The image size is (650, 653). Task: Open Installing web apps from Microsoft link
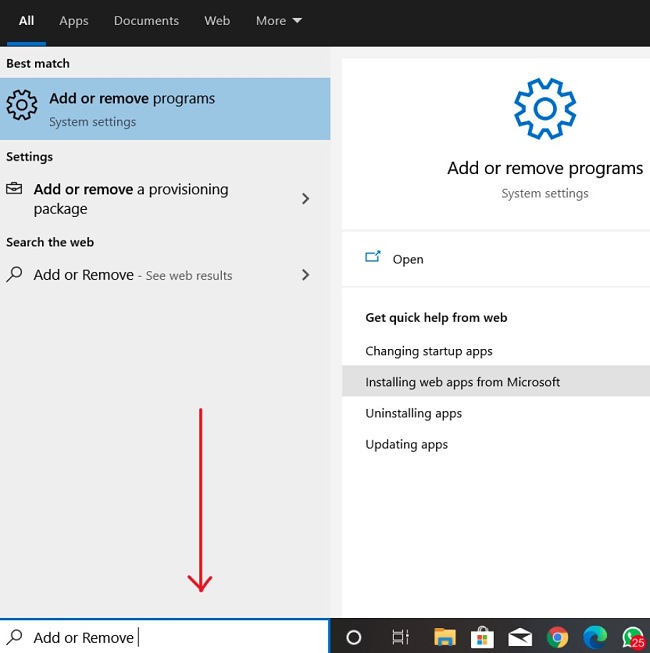(496, 381)
